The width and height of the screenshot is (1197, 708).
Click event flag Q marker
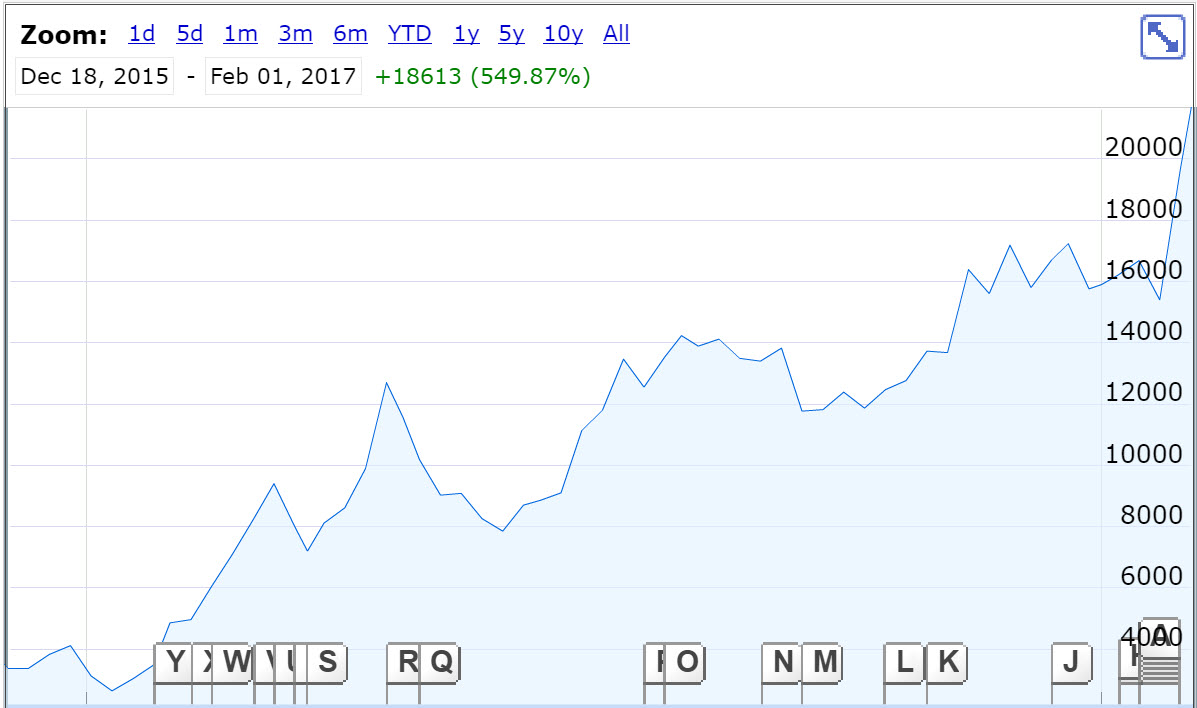click(441, 662)
